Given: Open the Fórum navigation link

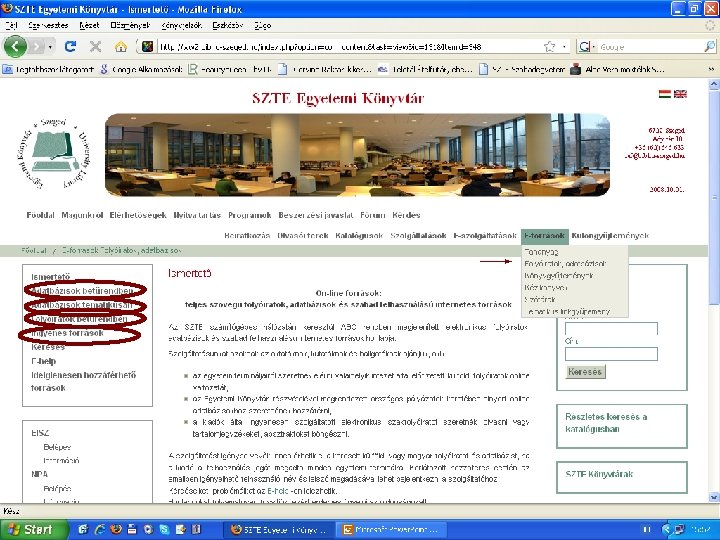Looking at the screenshot, I should tap(373, 215).
